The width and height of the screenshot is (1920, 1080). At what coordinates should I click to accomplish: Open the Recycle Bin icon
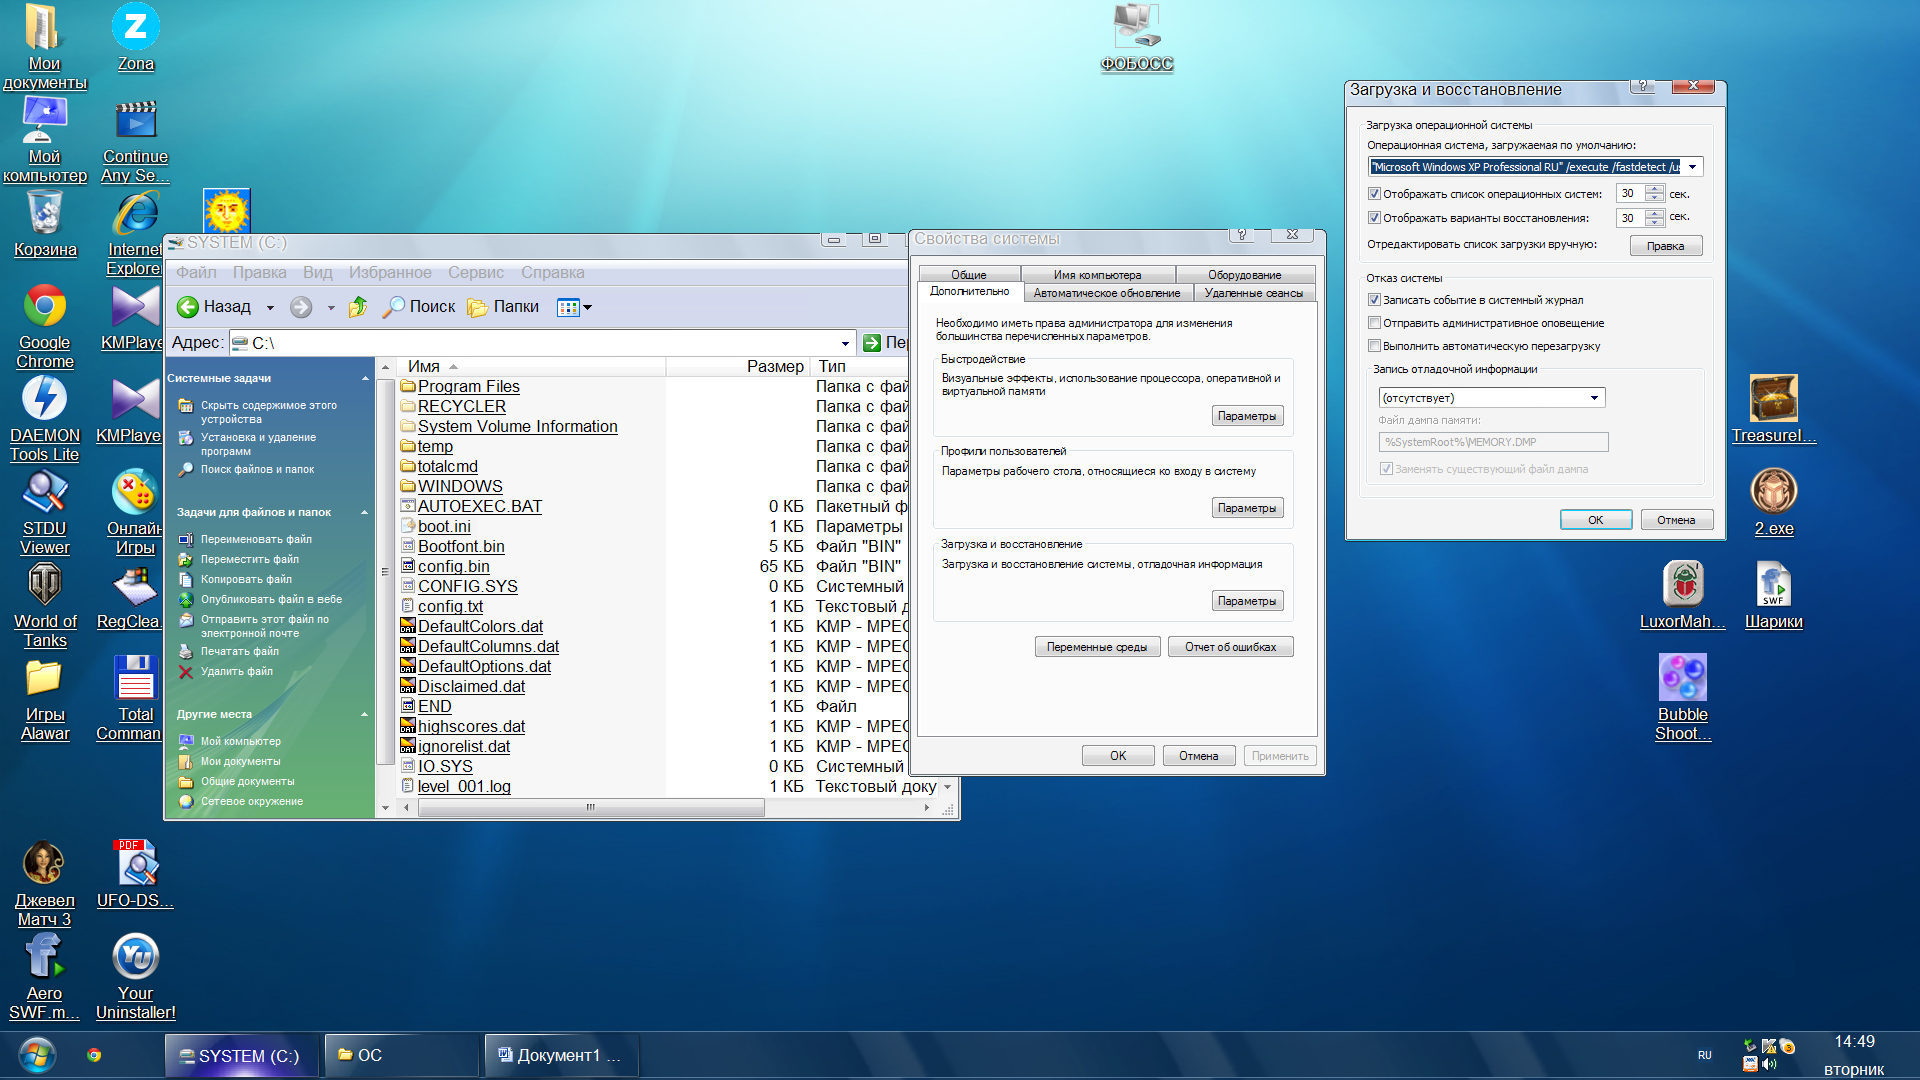tap(45, 214)
